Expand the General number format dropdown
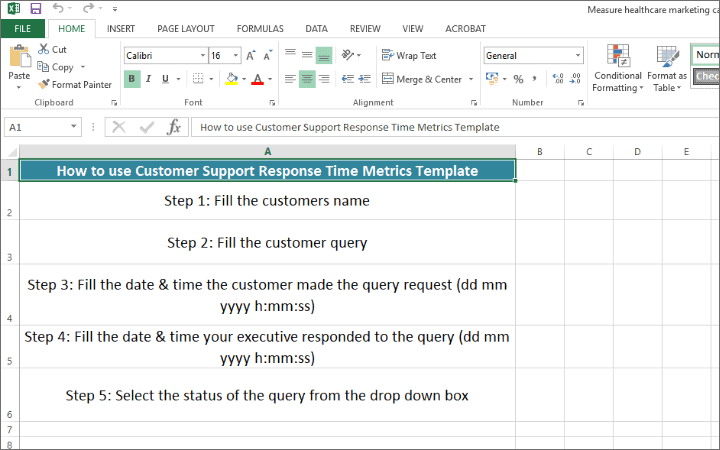This screenshot has height=450, width=720. pyautogui.click(x=577, y=56)
